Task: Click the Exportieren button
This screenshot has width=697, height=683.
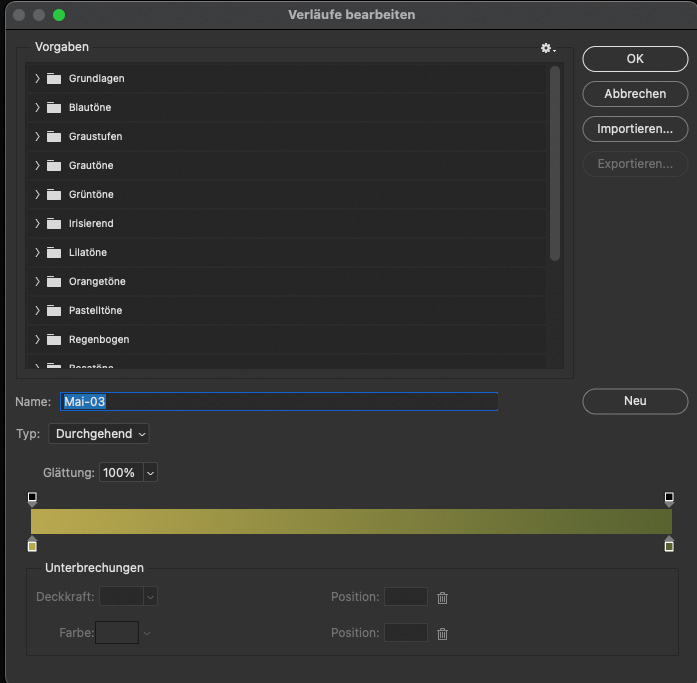Action: pos(635,164)
